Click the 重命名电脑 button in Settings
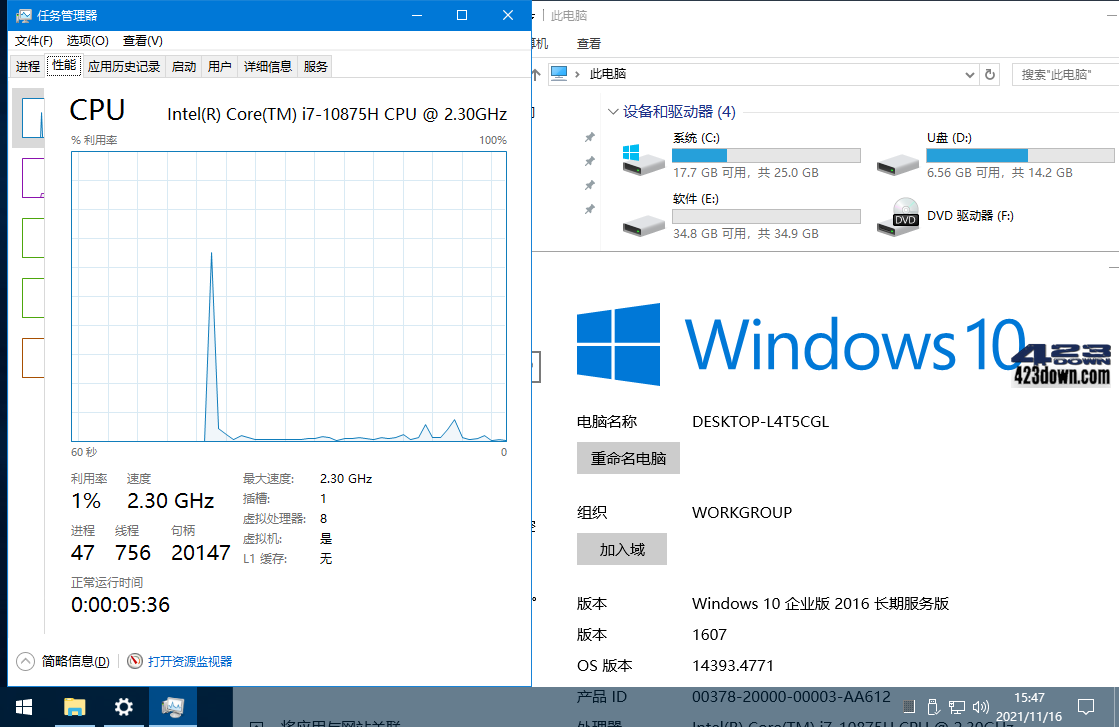 [628, 458]
